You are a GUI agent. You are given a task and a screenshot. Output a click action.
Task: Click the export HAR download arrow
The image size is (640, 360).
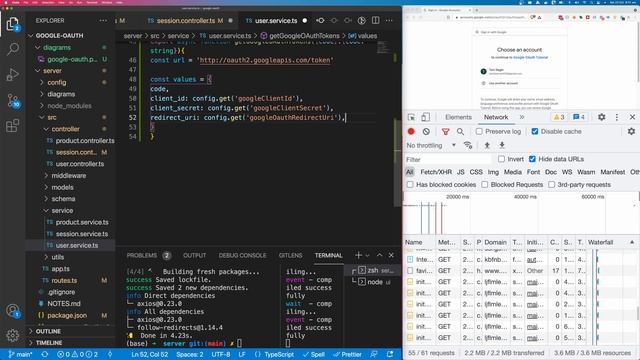pos(502,145)
